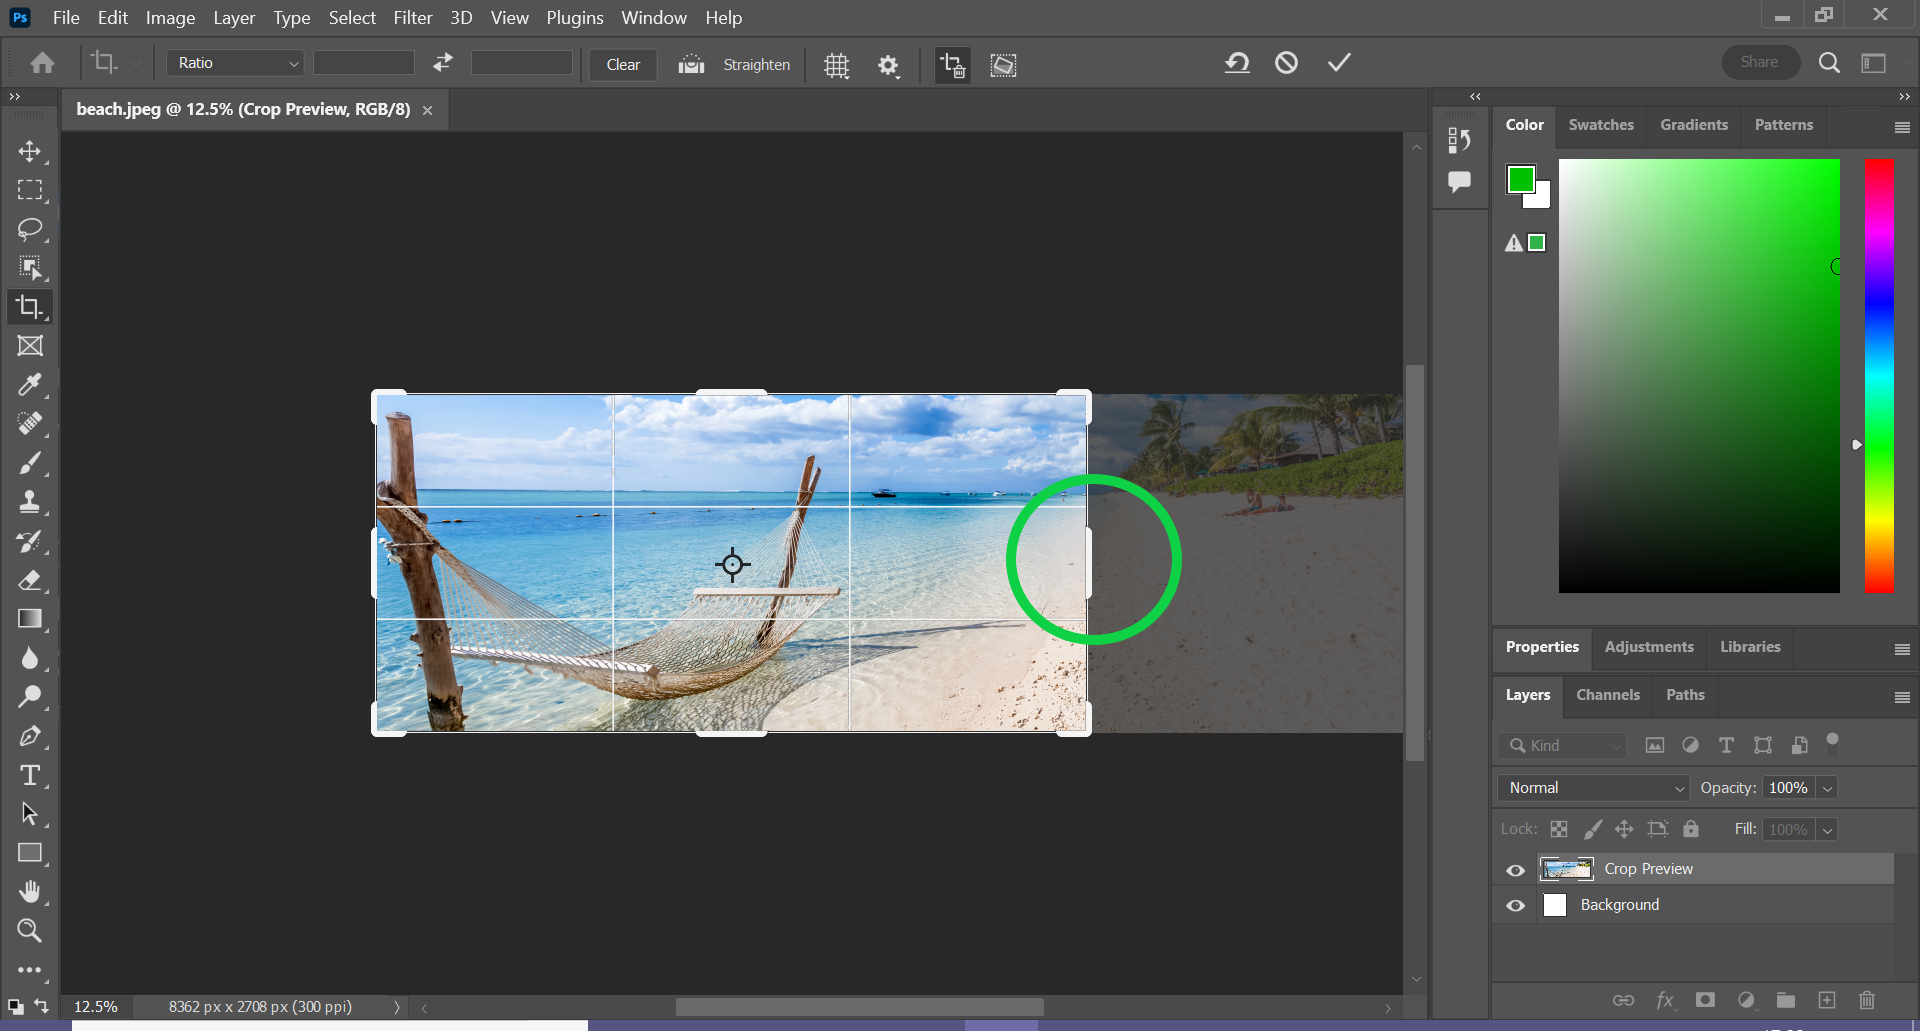Open the layer filter Kind dropdown

[x=1562, y=746]
